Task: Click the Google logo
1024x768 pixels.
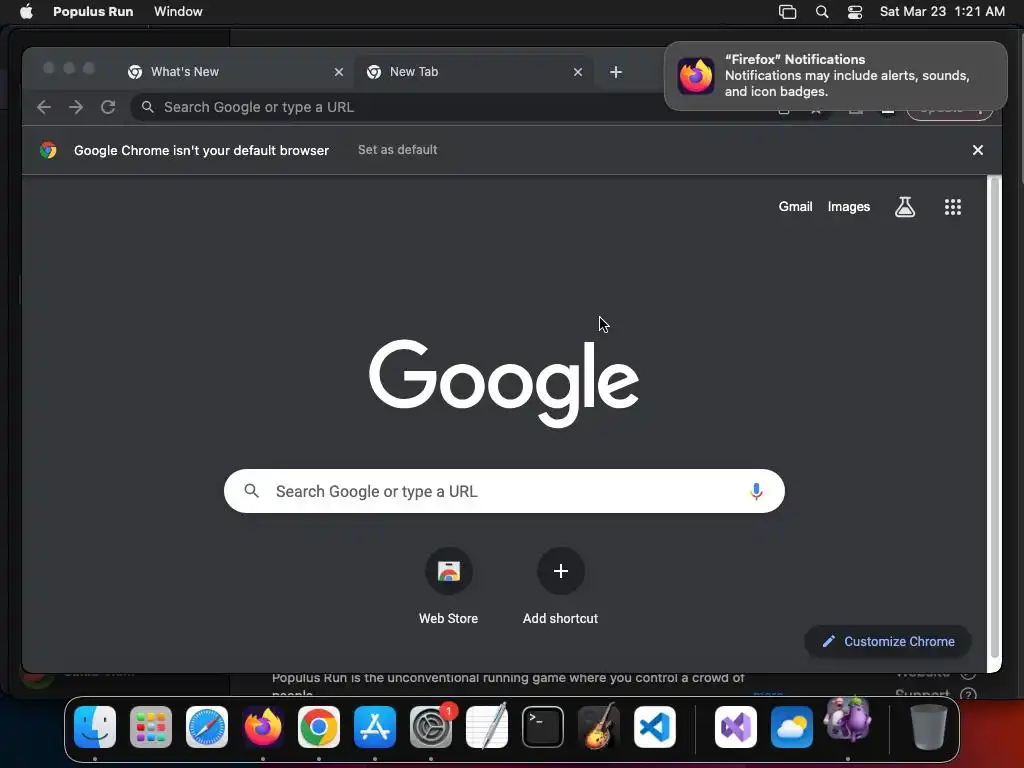Action: 504,383
